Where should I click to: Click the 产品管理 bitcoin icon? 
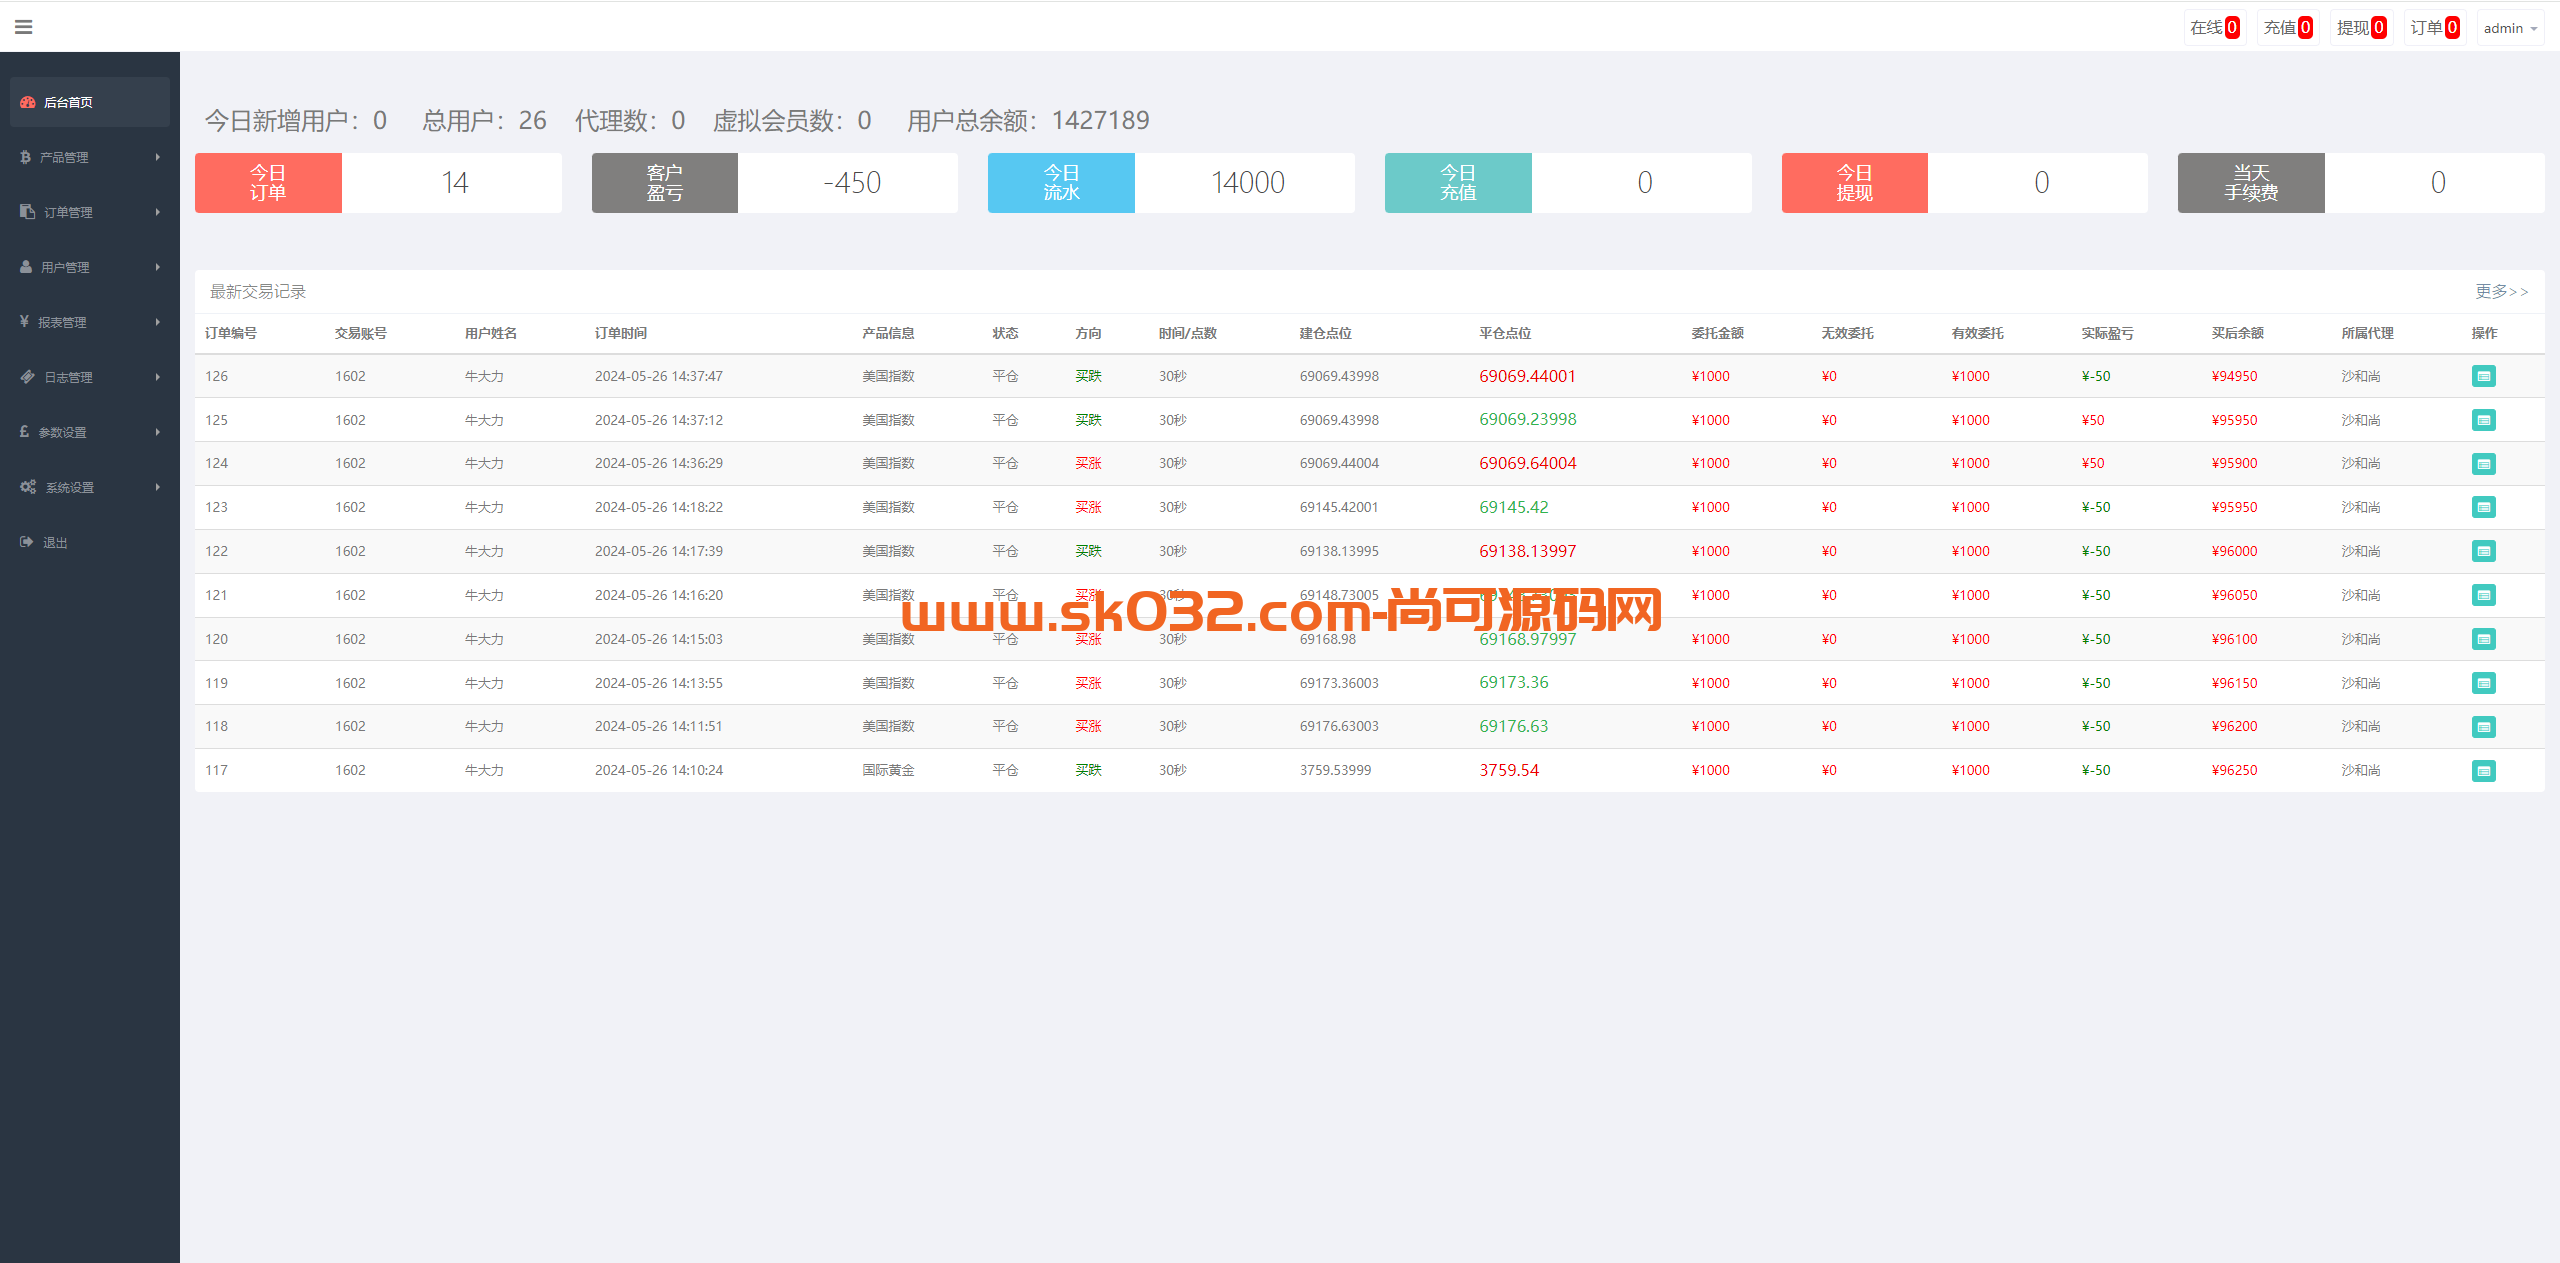point(25,157)
